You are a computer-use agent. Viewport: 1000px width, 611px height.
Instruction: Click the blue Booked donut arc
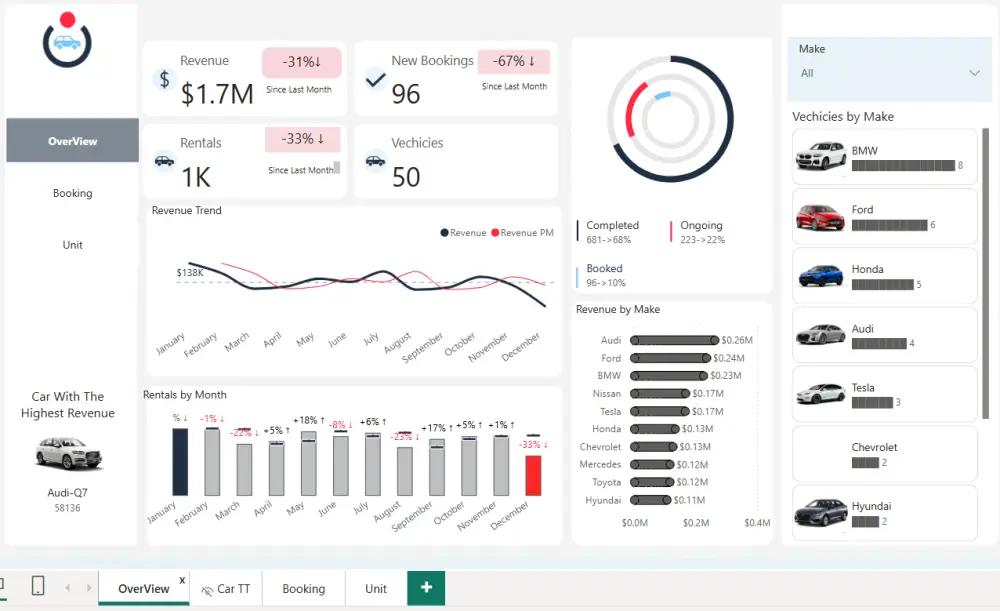click(x=663, y=96)
